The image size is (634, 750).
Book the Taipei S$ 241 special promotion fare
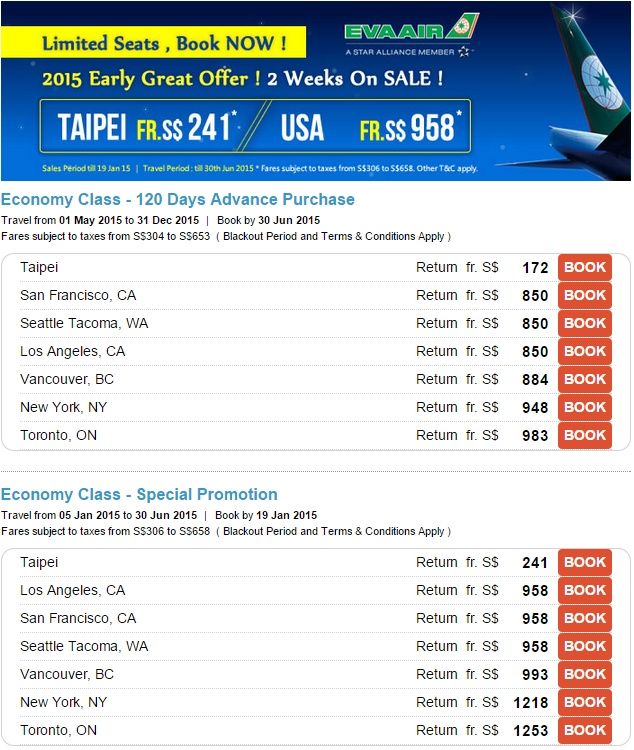585,562
